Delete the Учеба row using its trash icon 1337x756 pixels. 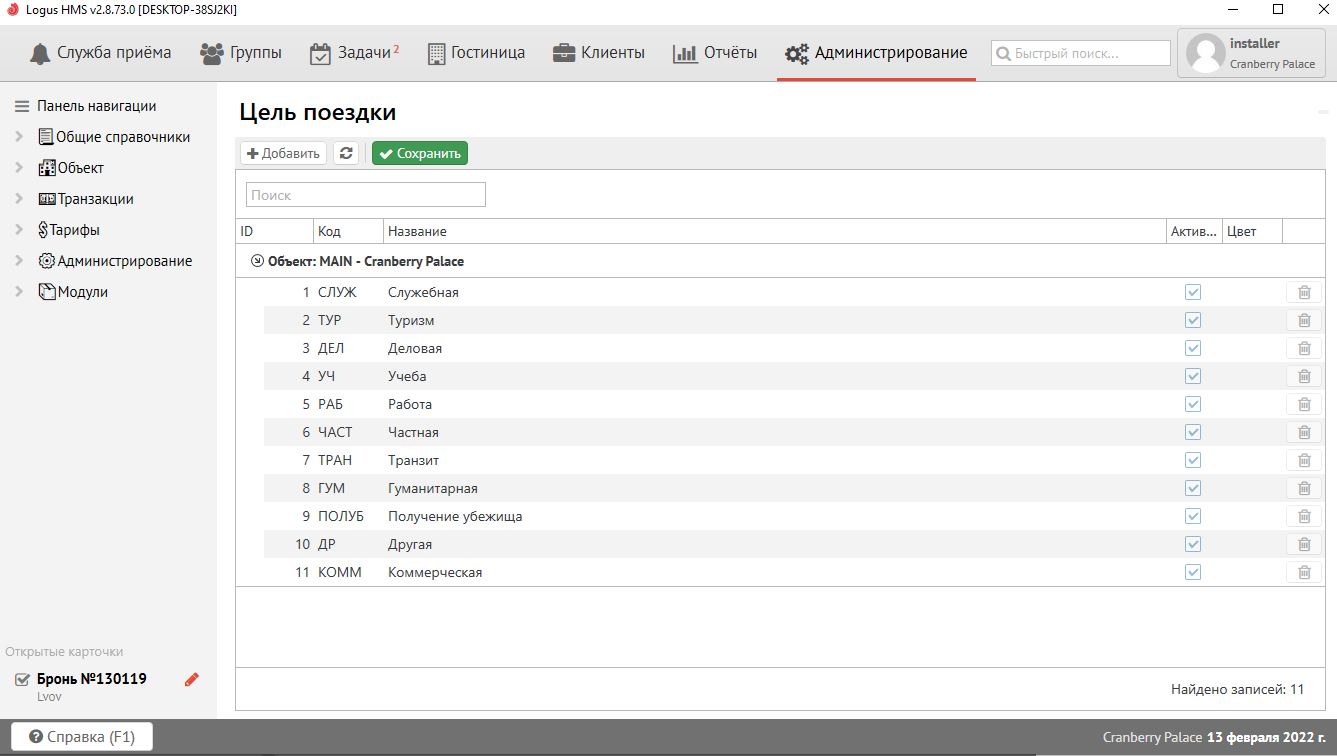tap(1304, 376)
